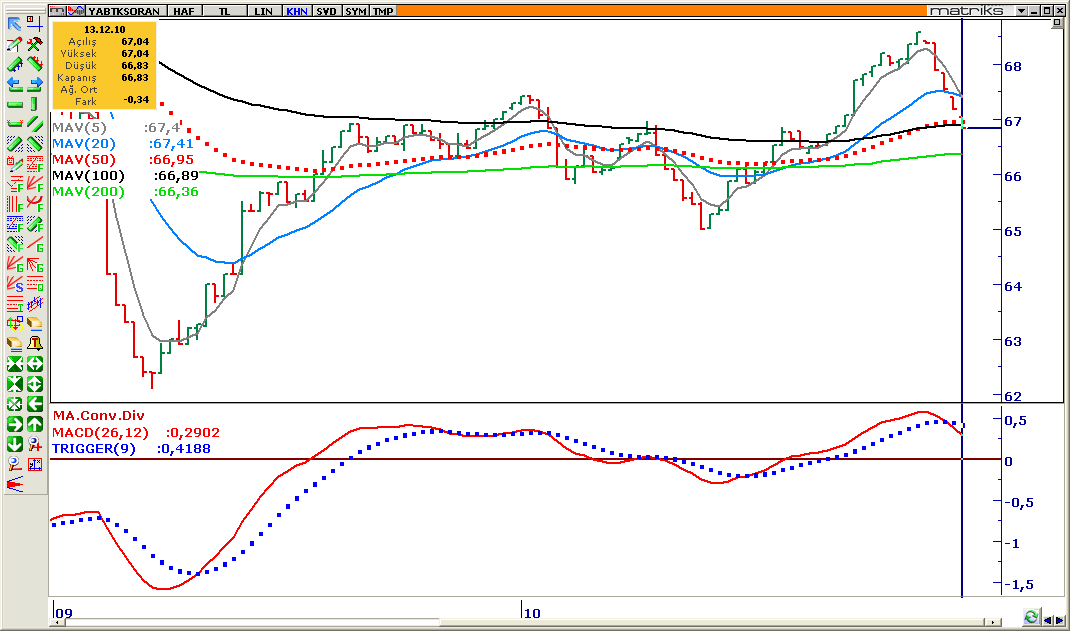This screenshot has width=1070, height=631.
Task: Toggle the KHN button in title bar
Action: [x=296, y=11]
